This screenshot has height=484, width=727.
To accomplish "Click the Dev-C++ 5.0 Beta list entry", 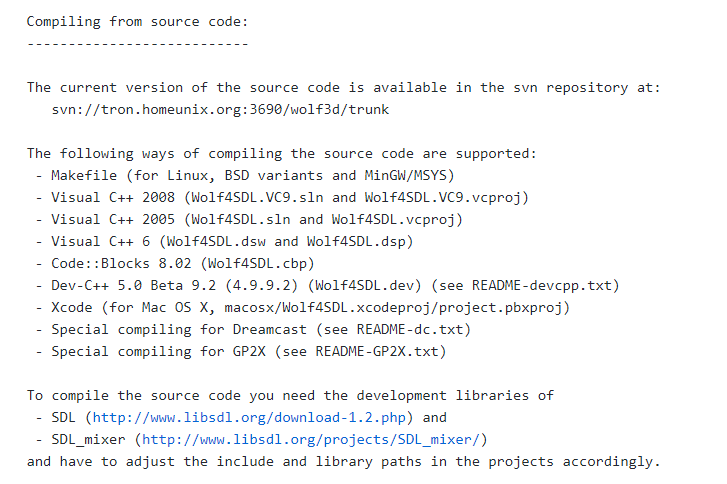I will pyautogui.click(x=328, y=286).
